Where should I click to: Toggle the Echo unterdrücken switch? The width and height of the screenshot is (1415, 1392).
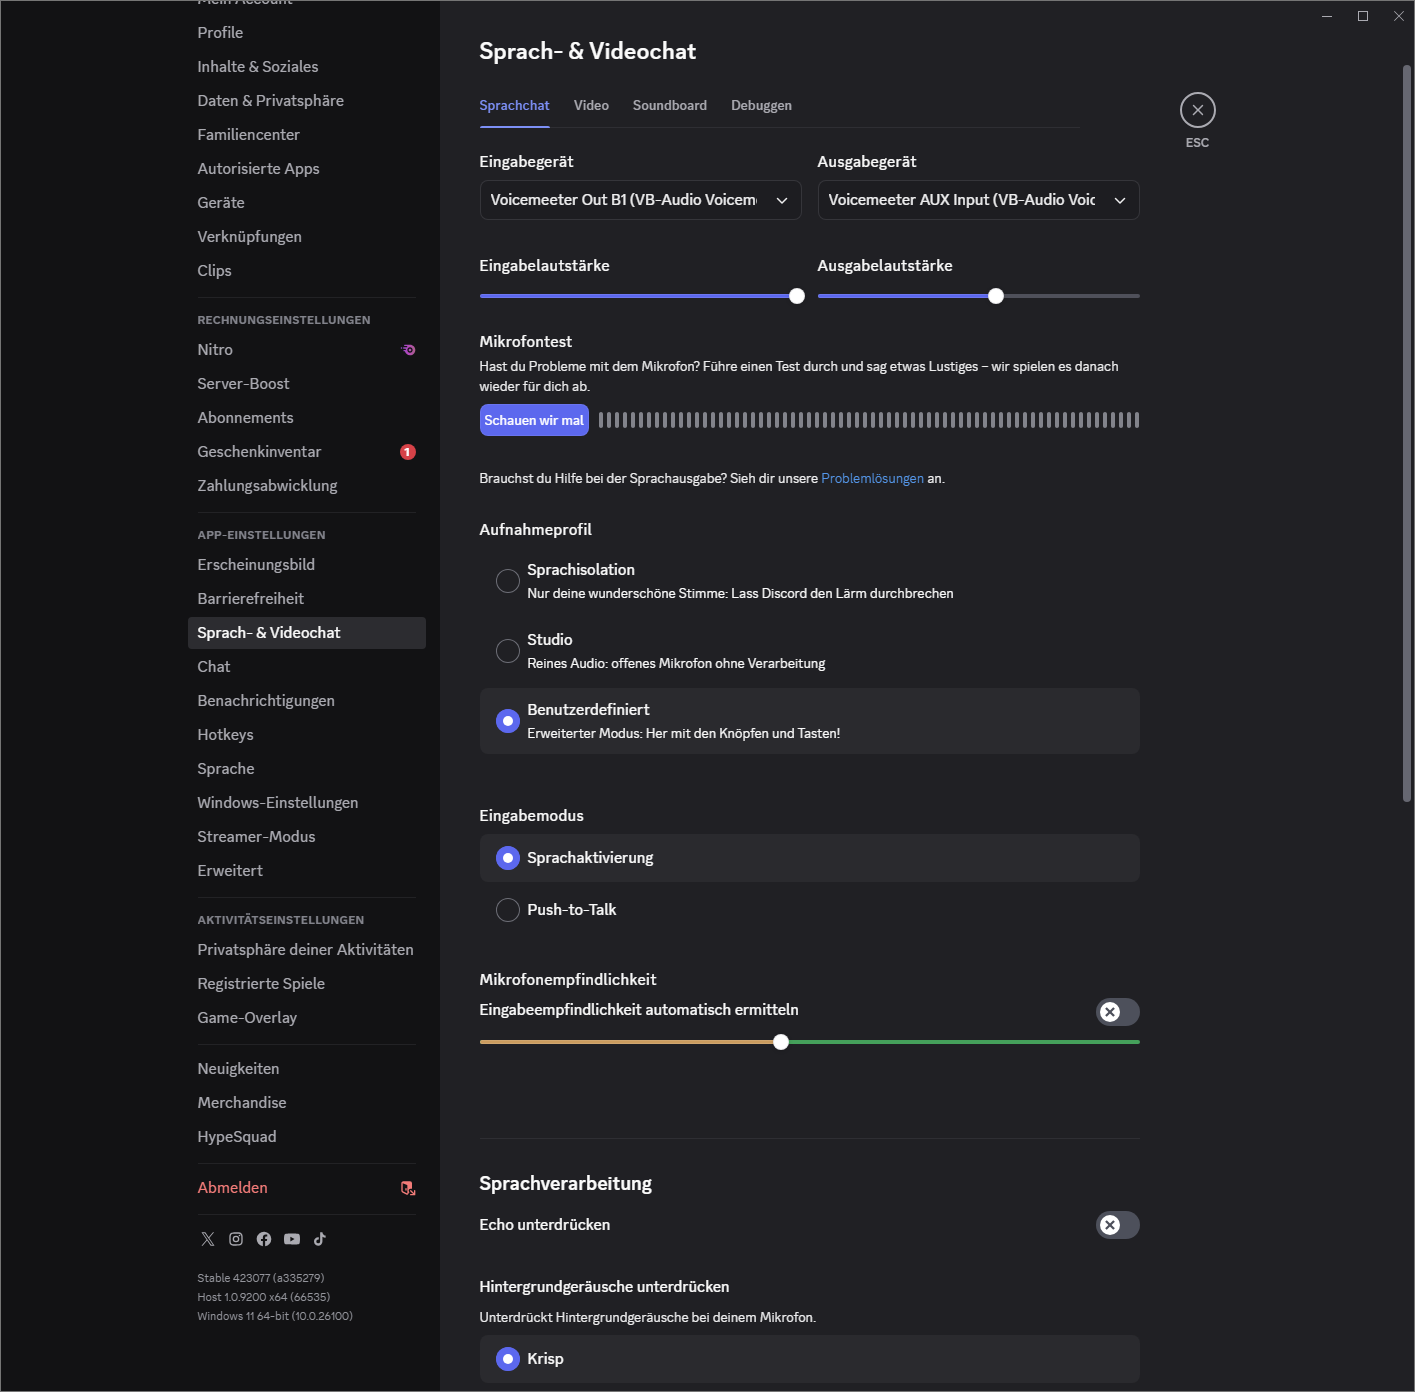(x=1118, y=1225)
